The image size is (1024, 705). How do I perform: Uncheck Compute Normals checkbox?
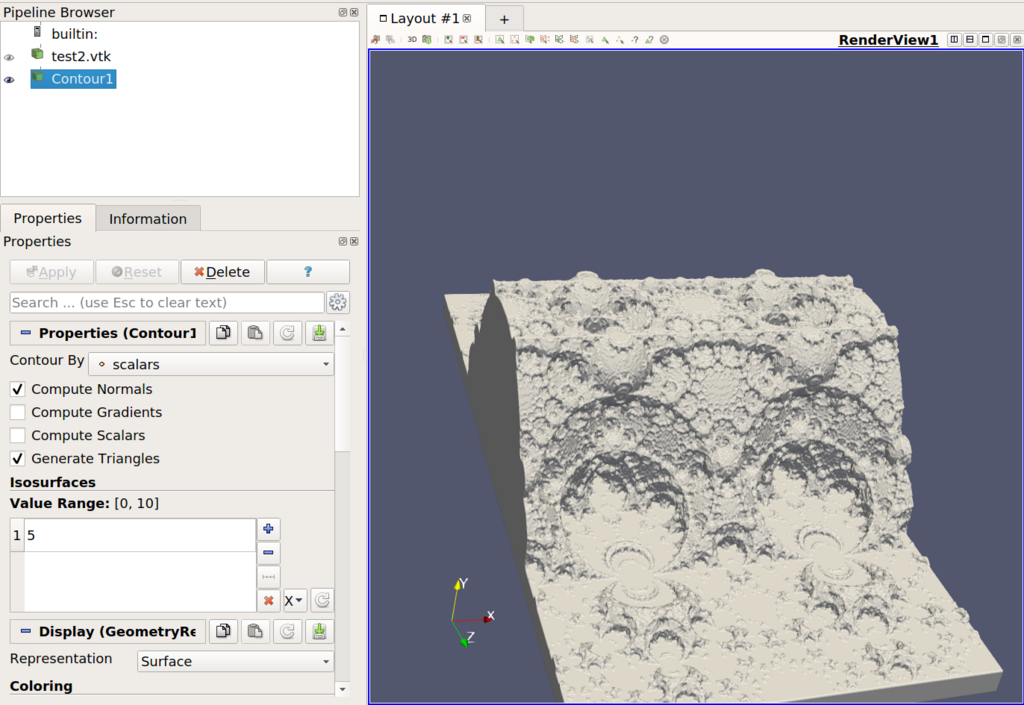point(18,390)
